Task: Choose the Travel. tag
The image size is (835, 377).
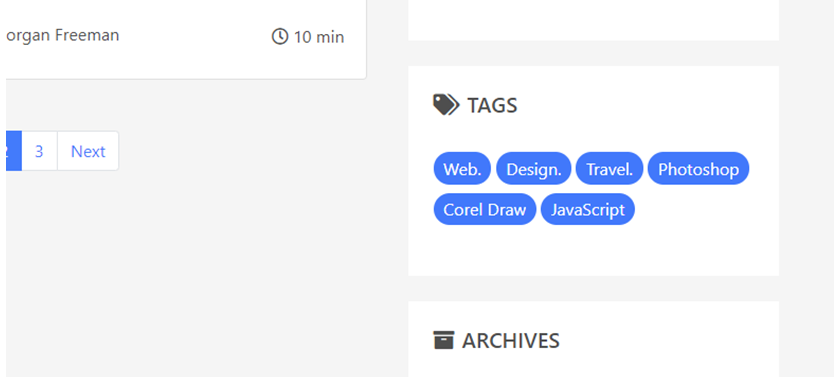Action: [x=610, y=169]
